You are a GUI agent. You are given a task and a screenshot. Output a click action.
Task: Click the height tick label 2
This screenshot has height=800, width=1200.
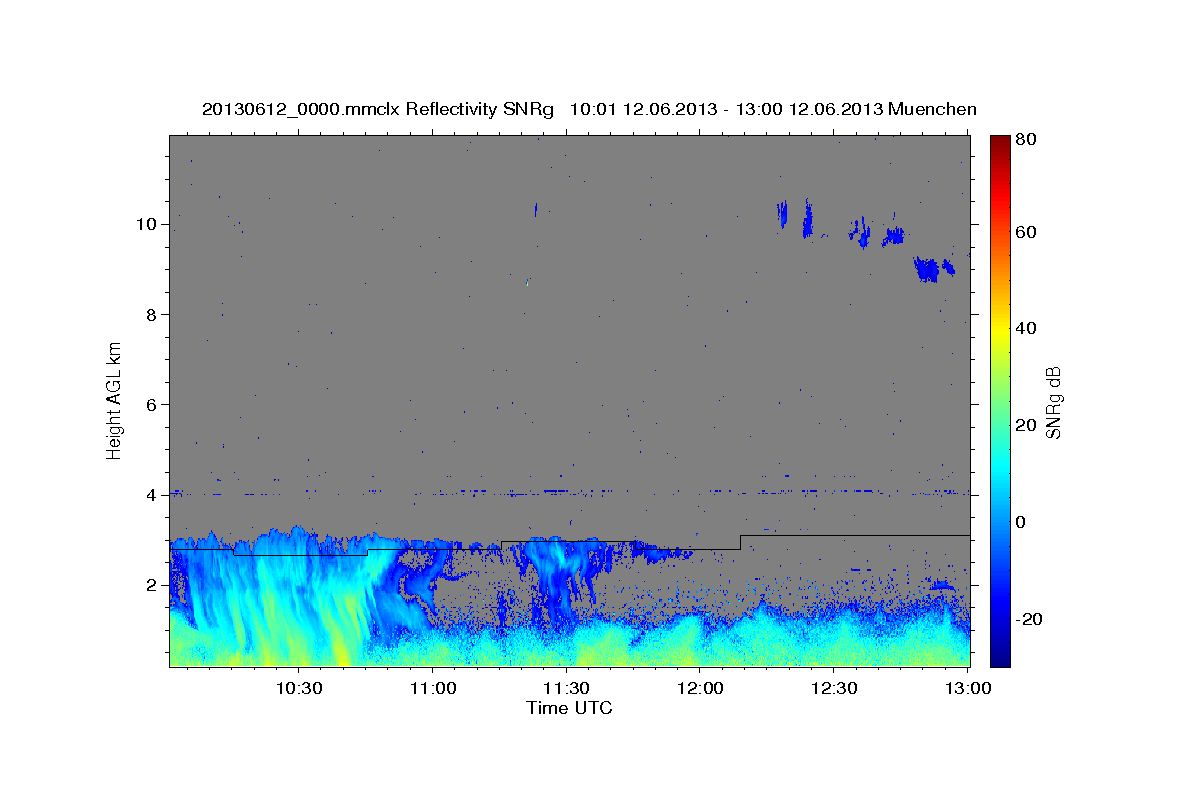[152, 585]
